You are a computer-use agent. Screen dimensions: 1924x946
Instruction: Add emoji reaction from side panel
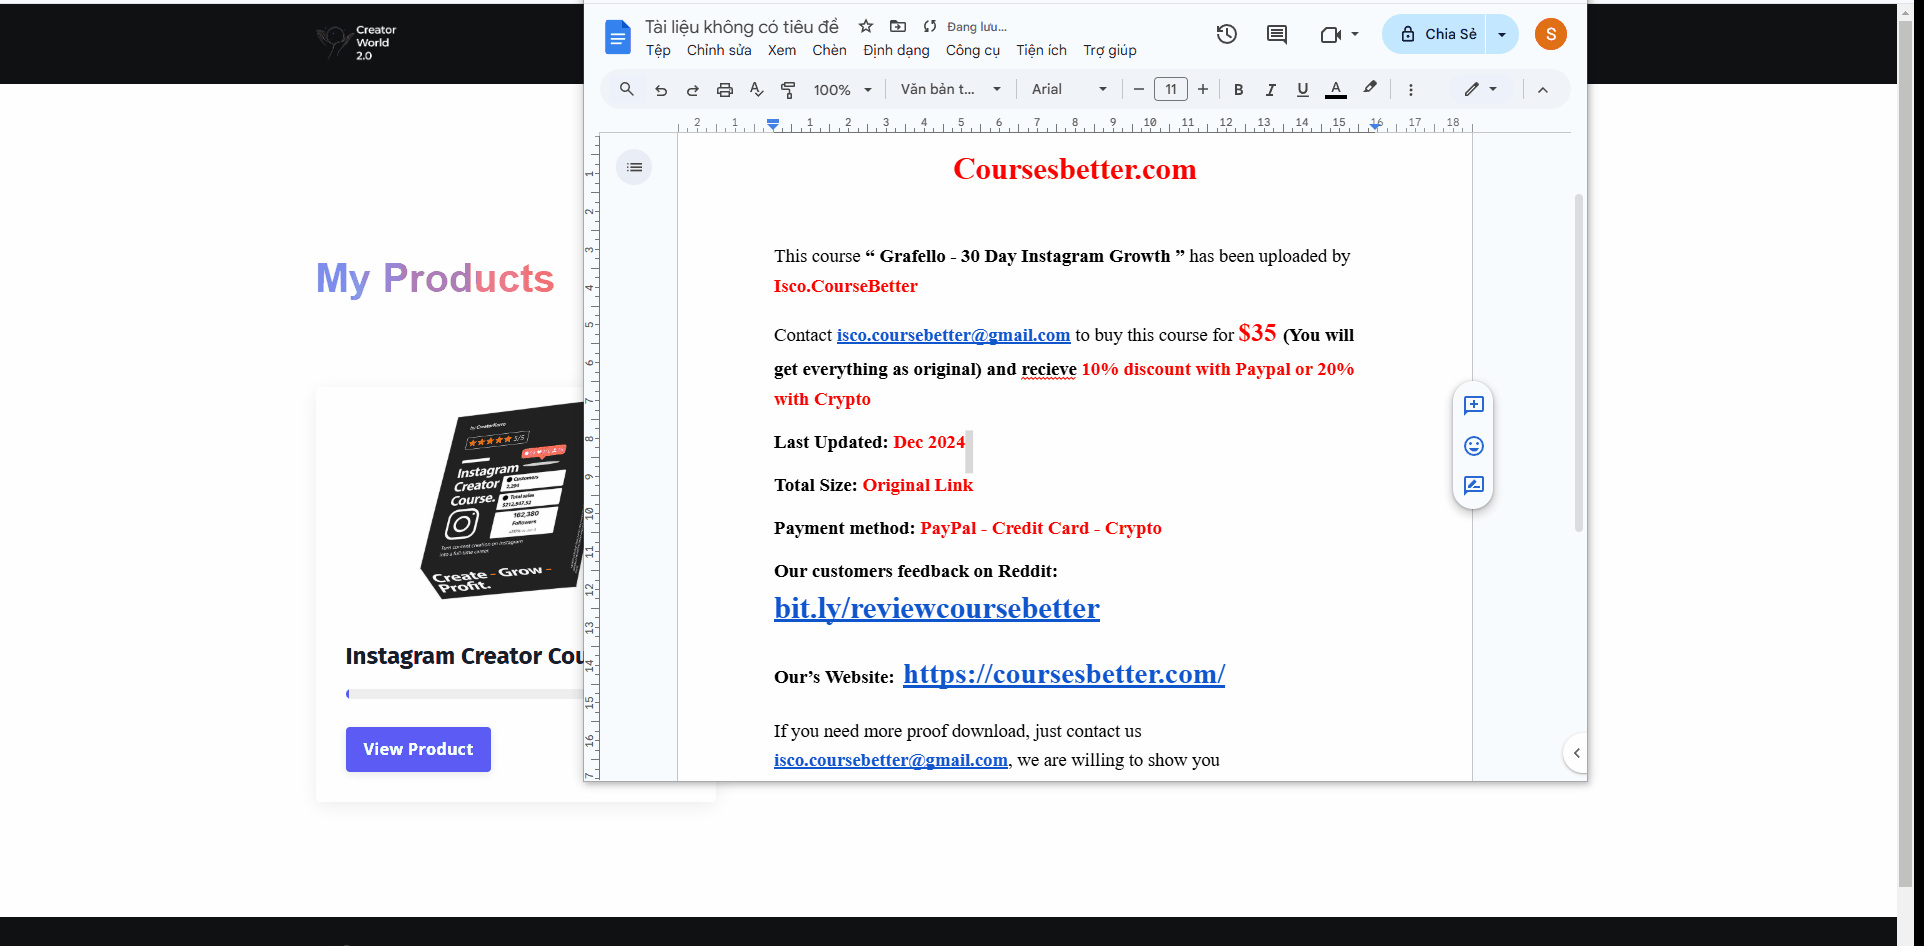click(x=1473, y=445)
